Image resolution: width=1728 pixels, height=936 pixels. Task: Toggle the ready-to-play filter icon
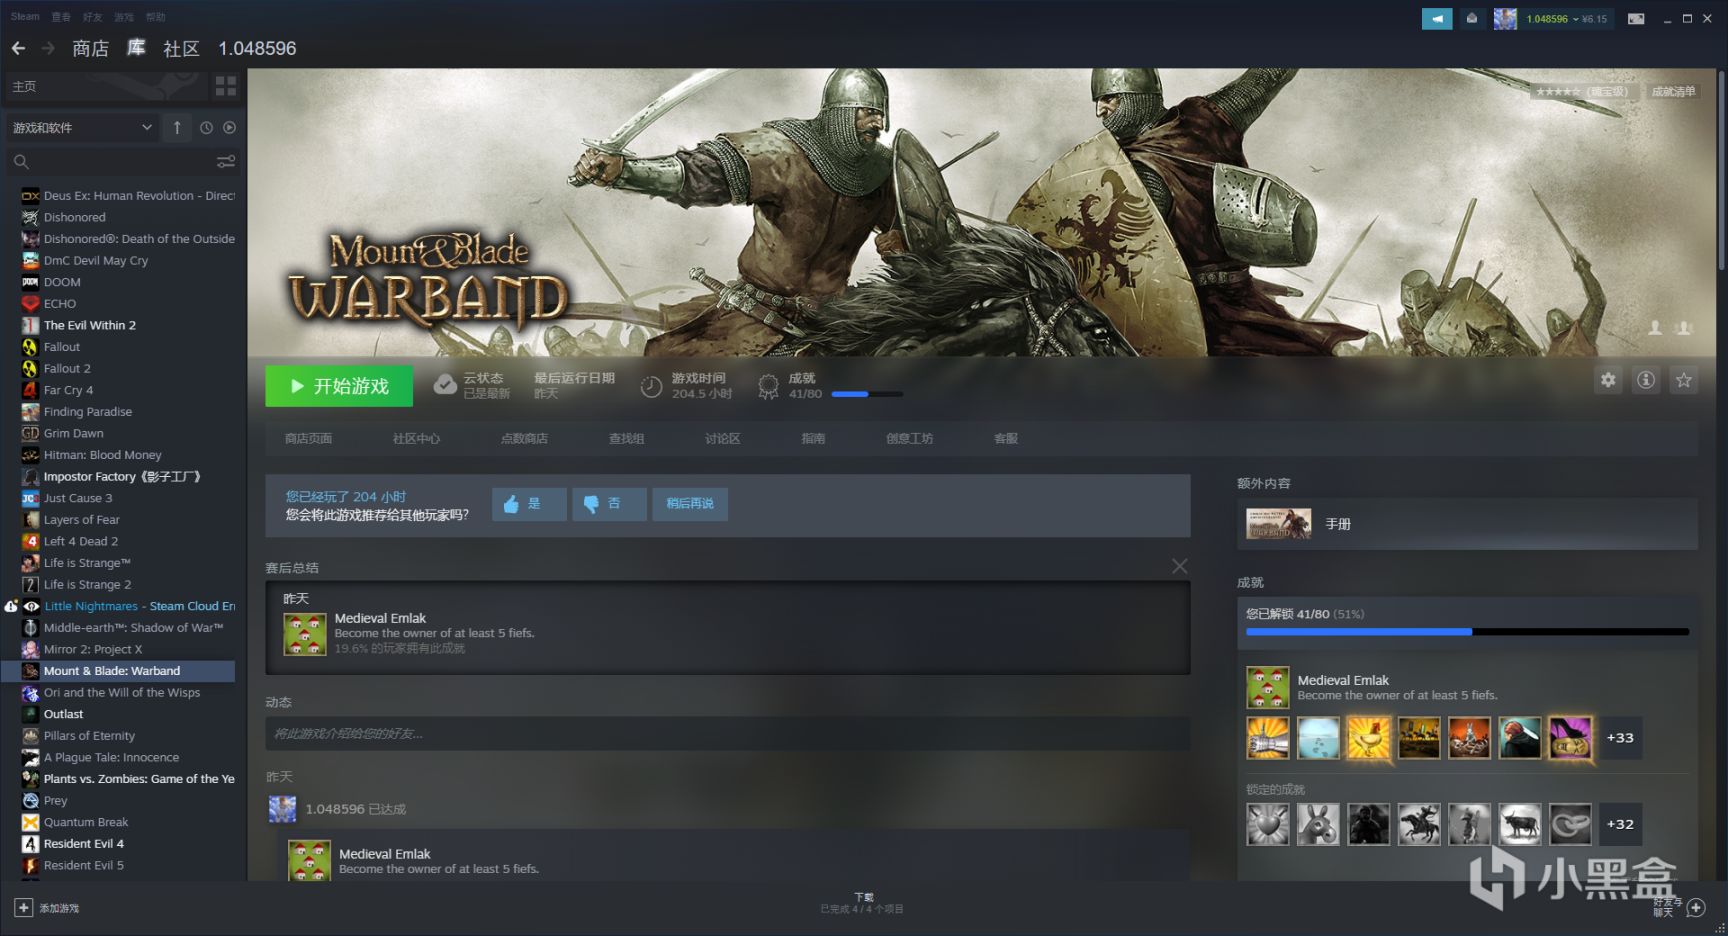230,127
